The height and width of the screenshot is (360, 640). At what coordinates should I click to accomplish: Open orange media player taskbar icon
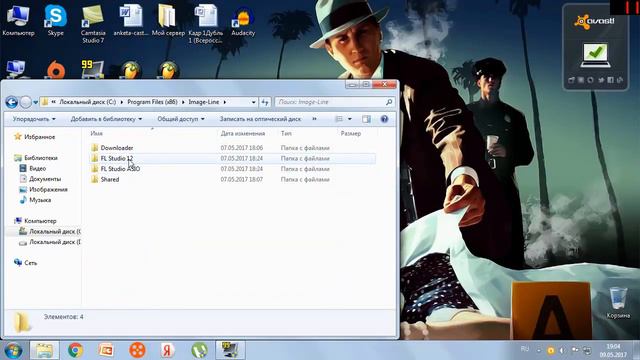(x=137, y=350)
